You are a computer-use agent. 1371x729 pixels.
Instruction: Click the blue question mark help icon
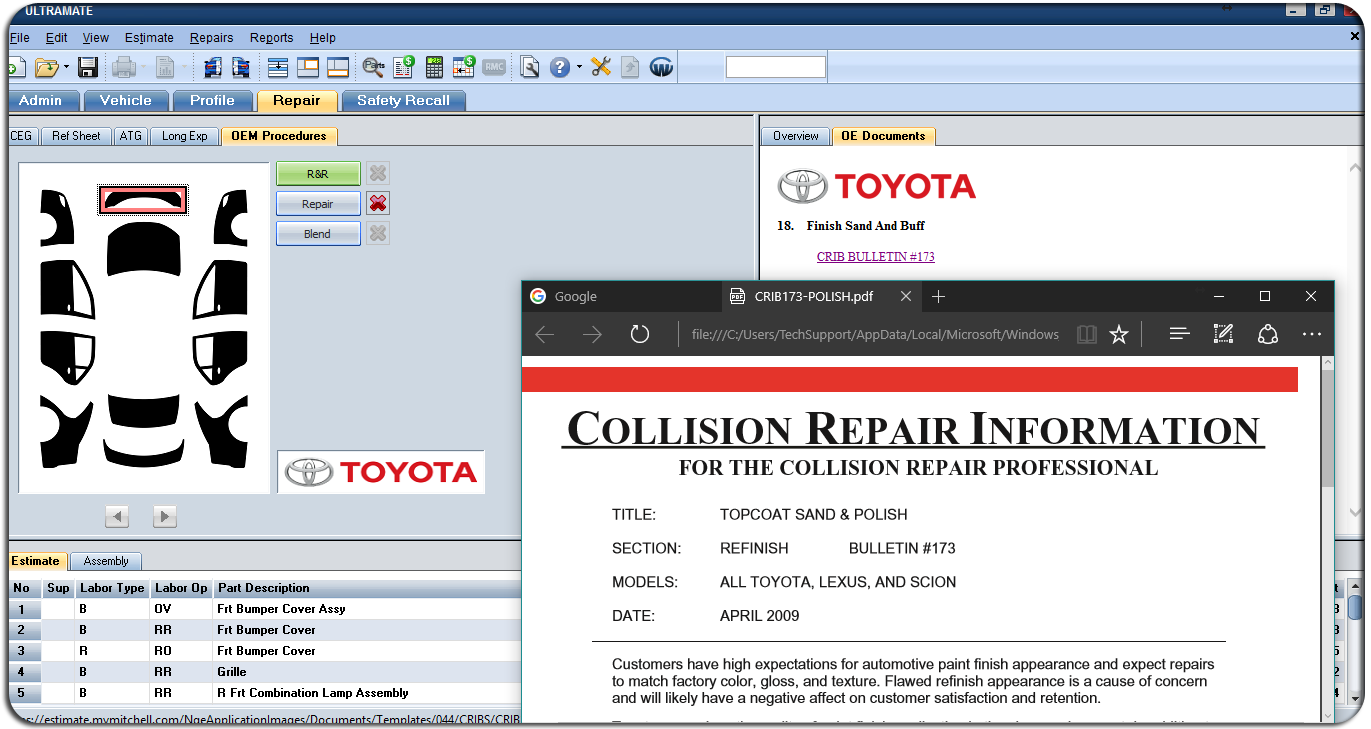coord(560,68)
